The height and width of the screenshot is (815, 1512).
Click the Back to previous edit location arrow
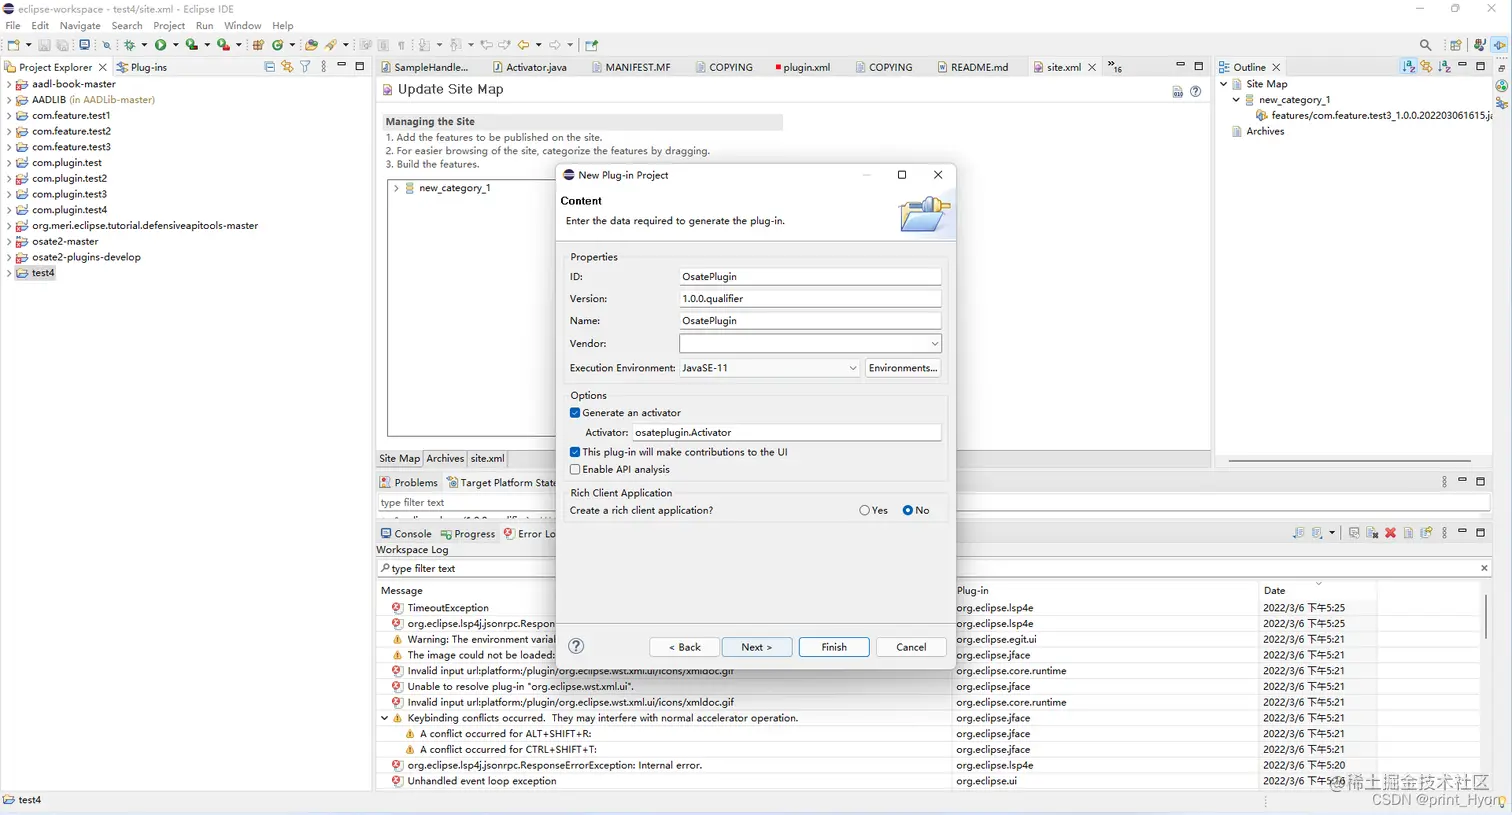(523, 45)
